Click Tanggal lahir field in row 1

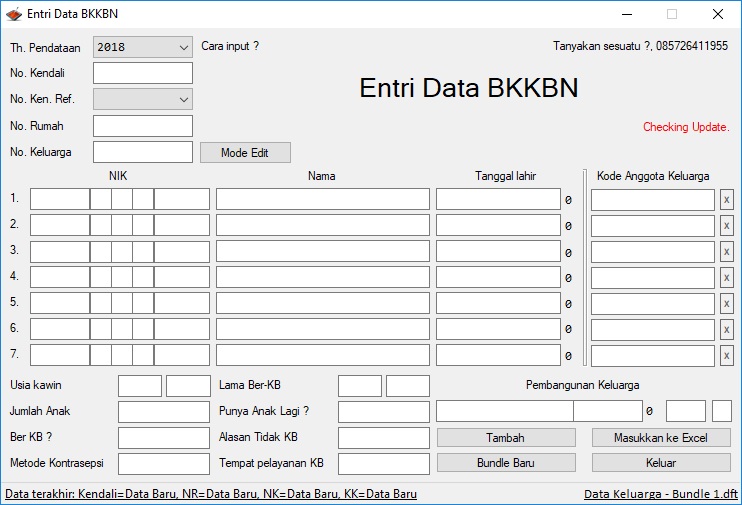click(498, 199)
